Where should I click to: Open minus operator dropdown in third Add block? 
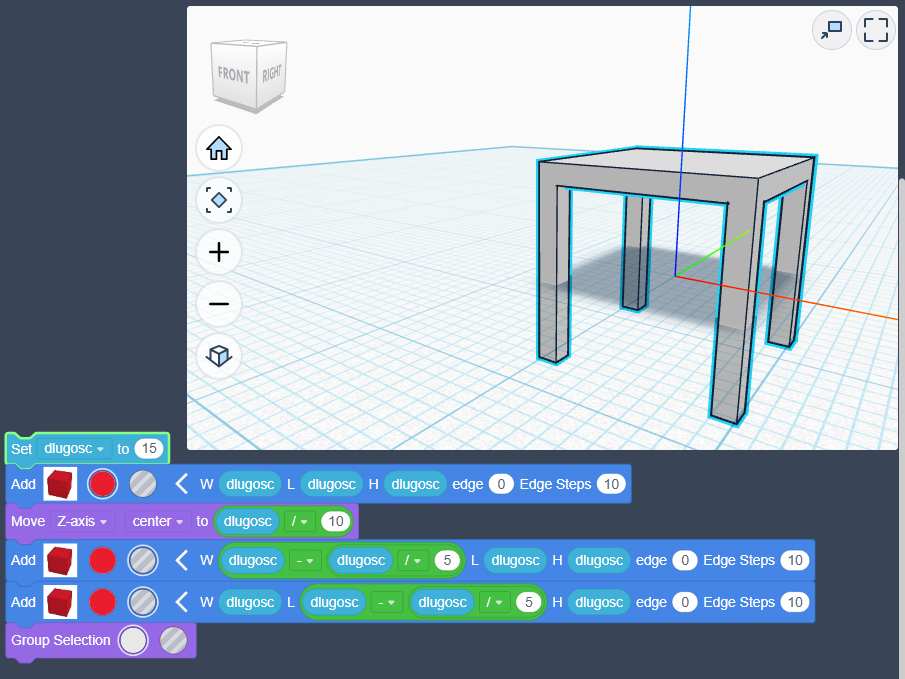(386, 603)
